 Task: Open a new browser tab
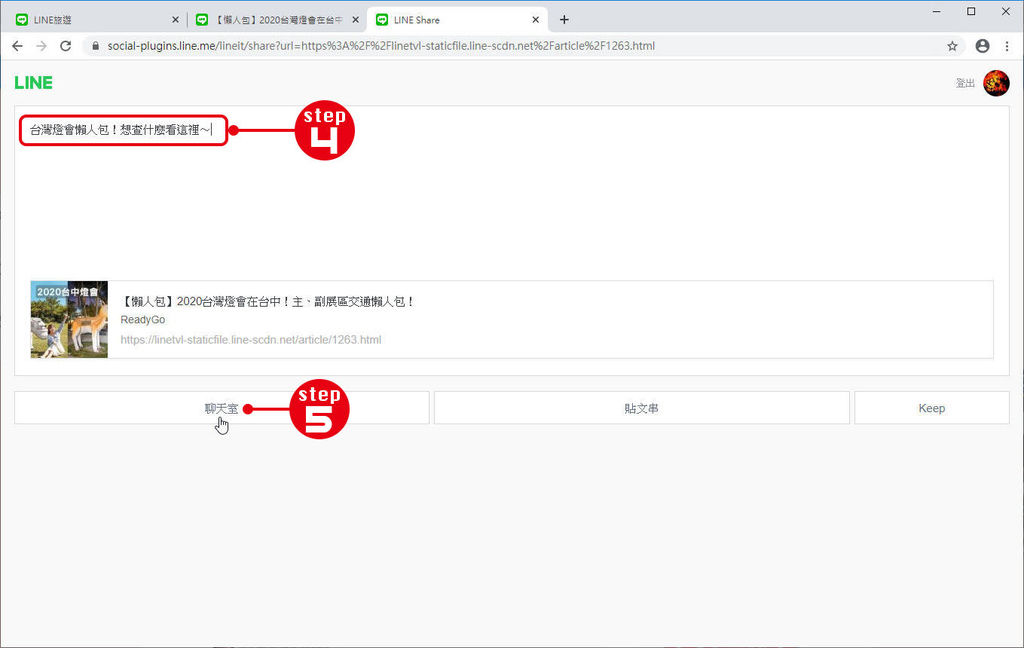coord(564,20)
